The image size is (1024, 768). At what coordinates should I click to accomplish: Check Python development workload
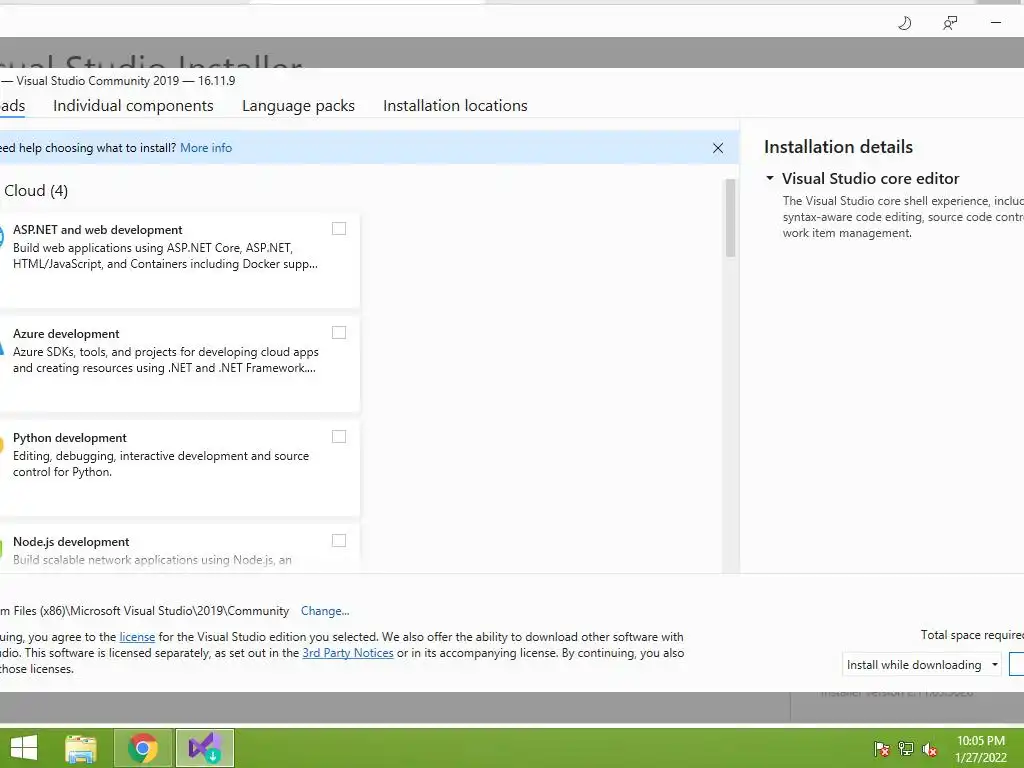[x=339, y=436]
